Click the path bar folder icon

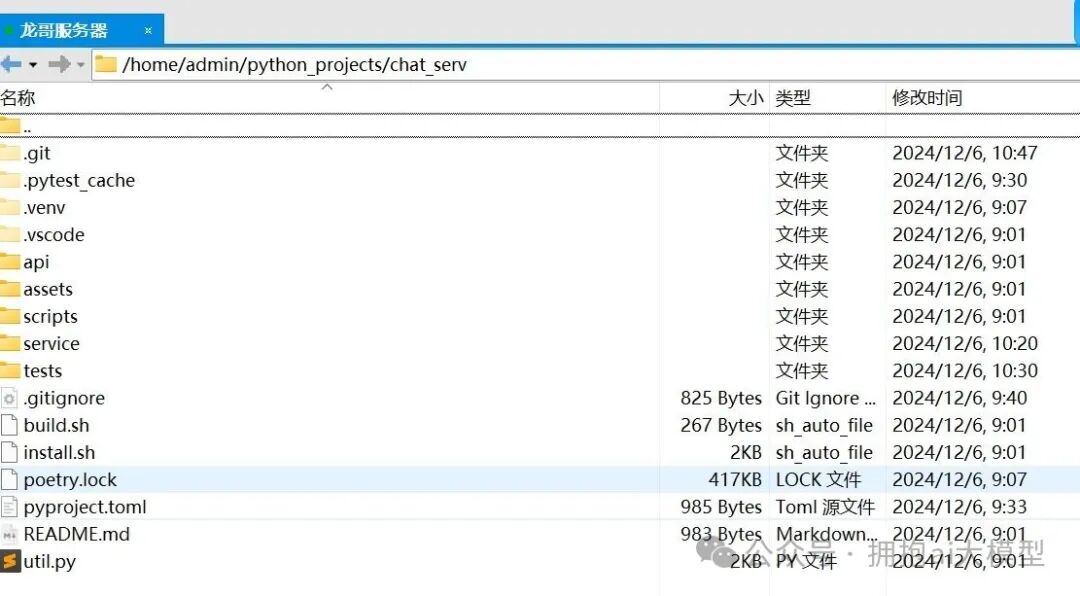[105, 64]
